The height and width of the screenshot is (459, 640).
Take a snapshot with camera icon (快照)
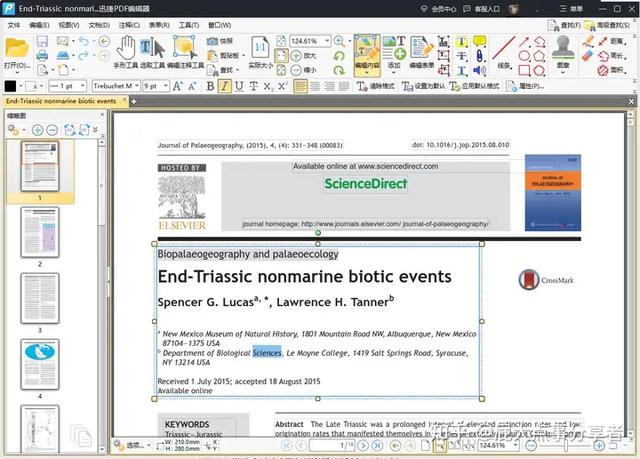(220, 41)
